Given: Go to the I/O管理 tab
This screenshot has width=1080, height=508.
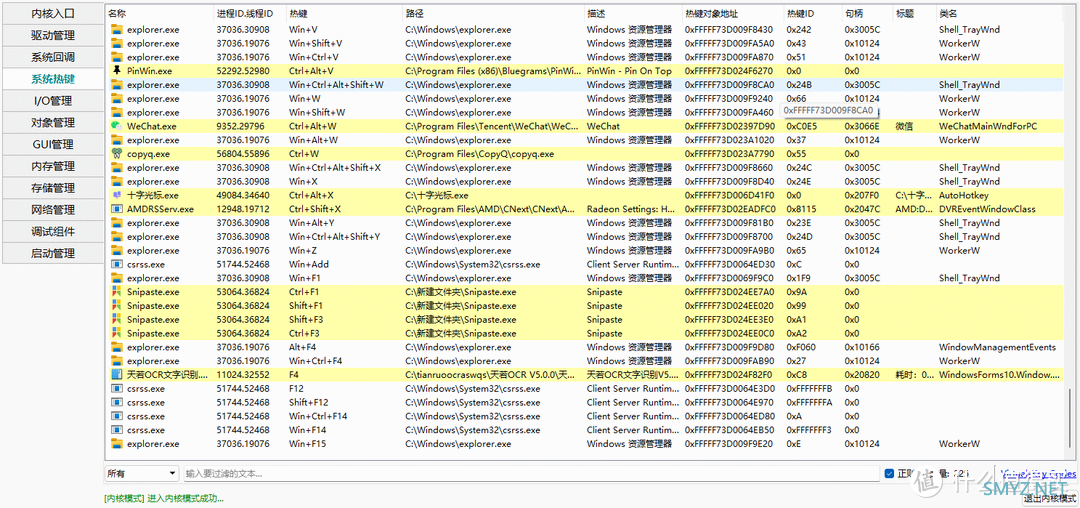Looking at the screenshot, I should pyautogui.click(x=53, y=100).
